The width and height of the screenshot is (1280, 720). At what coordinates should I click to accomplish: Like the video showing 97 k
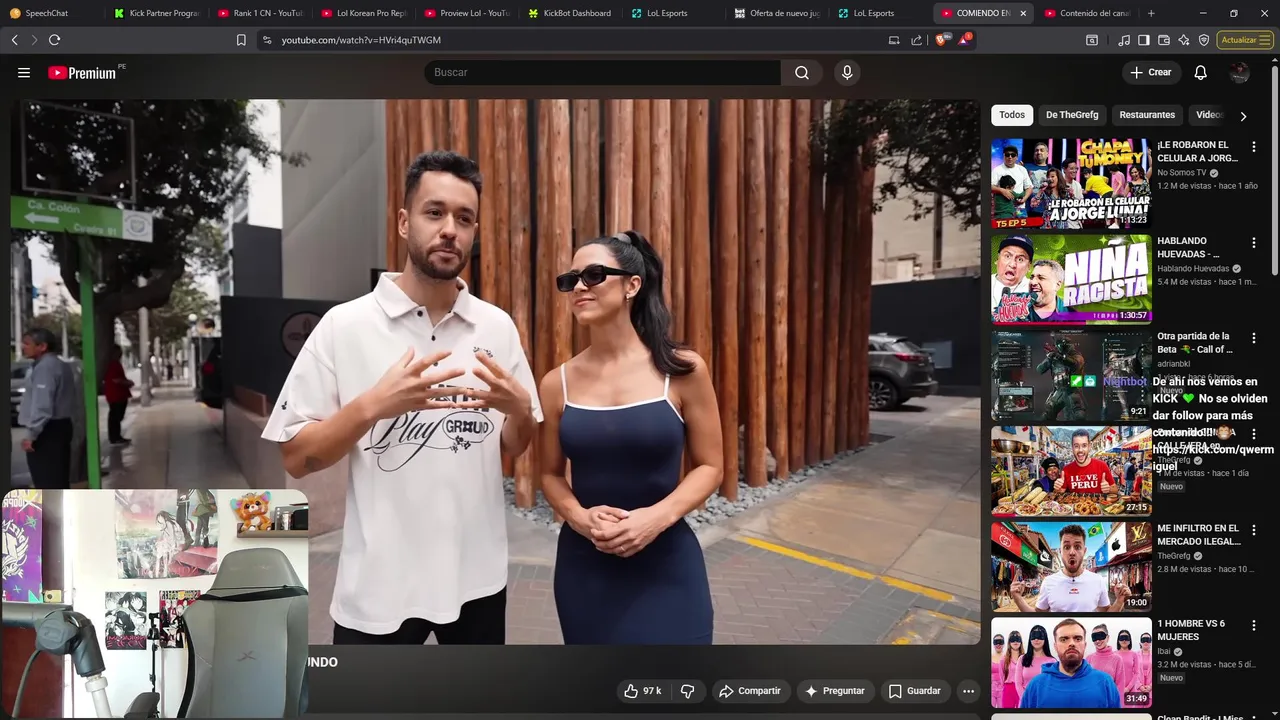pyautogui.click(x=642, y=691)
